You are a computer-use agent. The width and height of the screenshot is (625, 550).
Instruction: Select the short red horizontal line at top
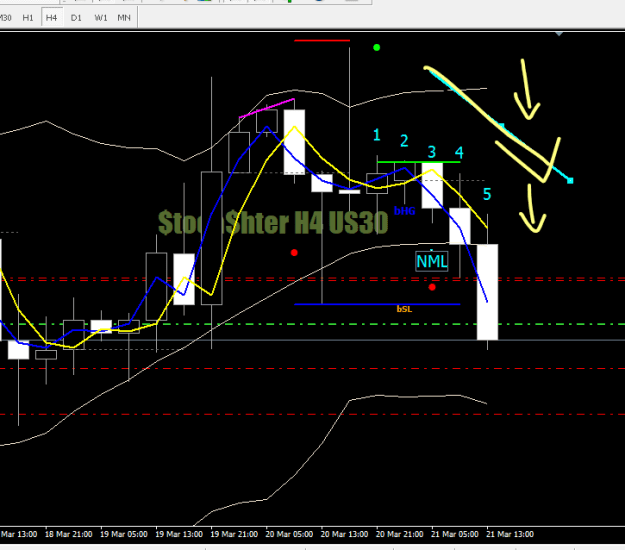(322, 41)
